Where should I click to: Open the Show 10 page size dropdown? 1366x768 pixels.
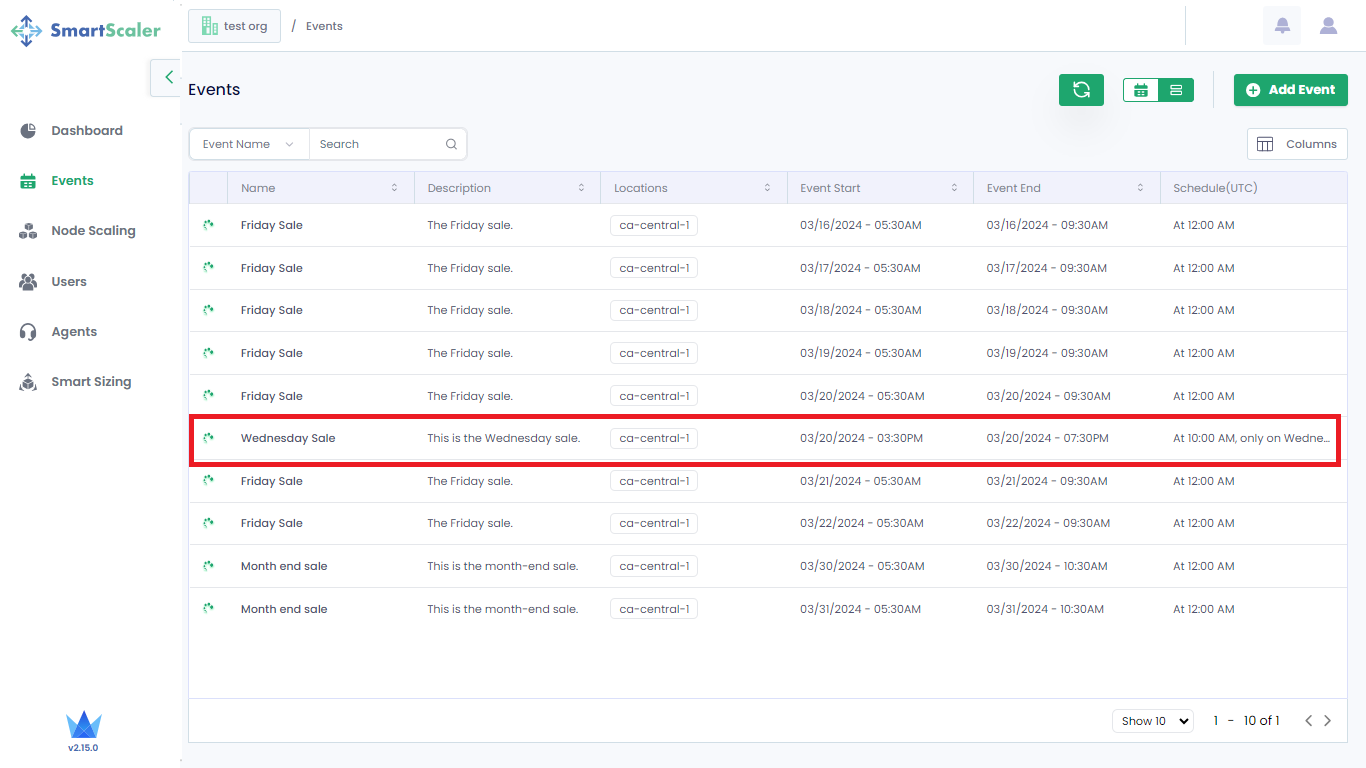click(x=1152, y=721)
